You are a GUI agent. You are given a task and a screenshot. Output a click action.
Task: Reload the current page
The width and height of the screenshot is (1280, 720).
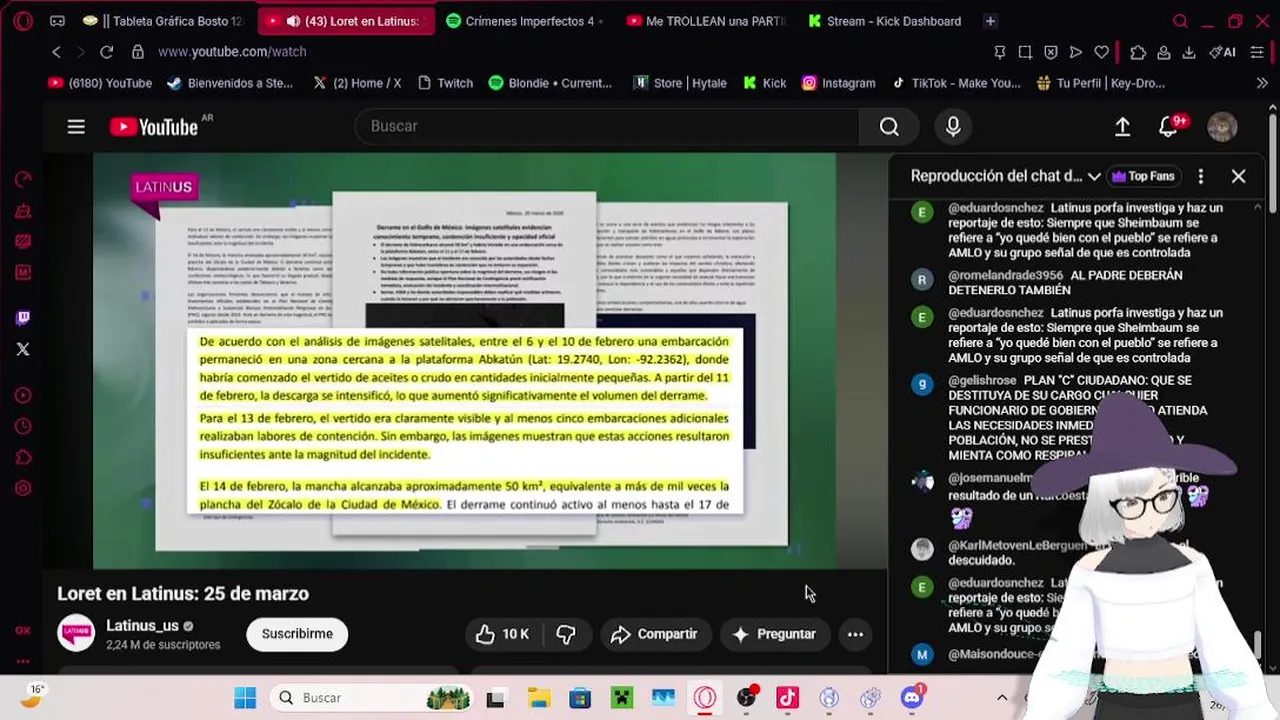pos(106,52)
